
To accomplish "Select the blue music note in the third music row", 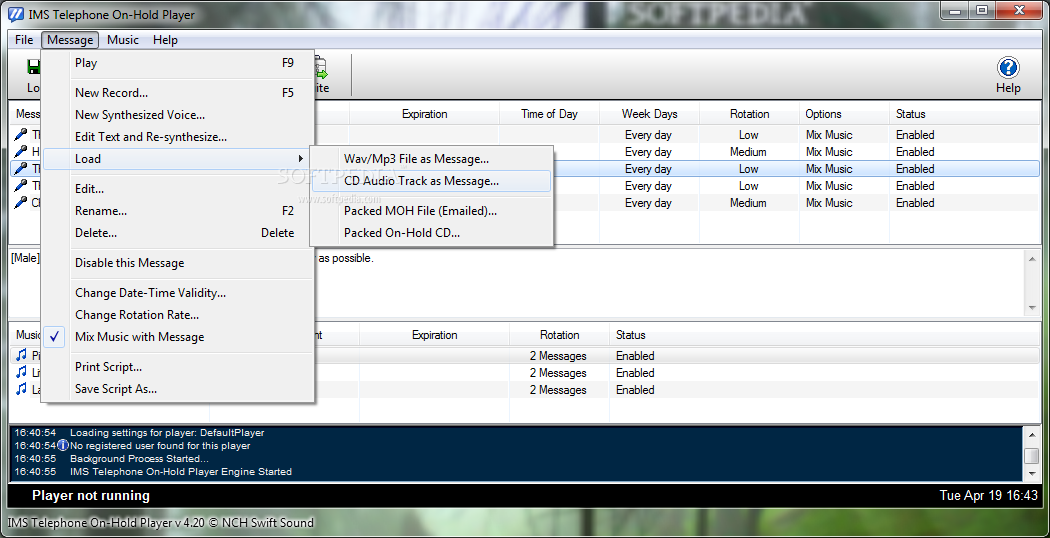I will click(x=21, y=389).
